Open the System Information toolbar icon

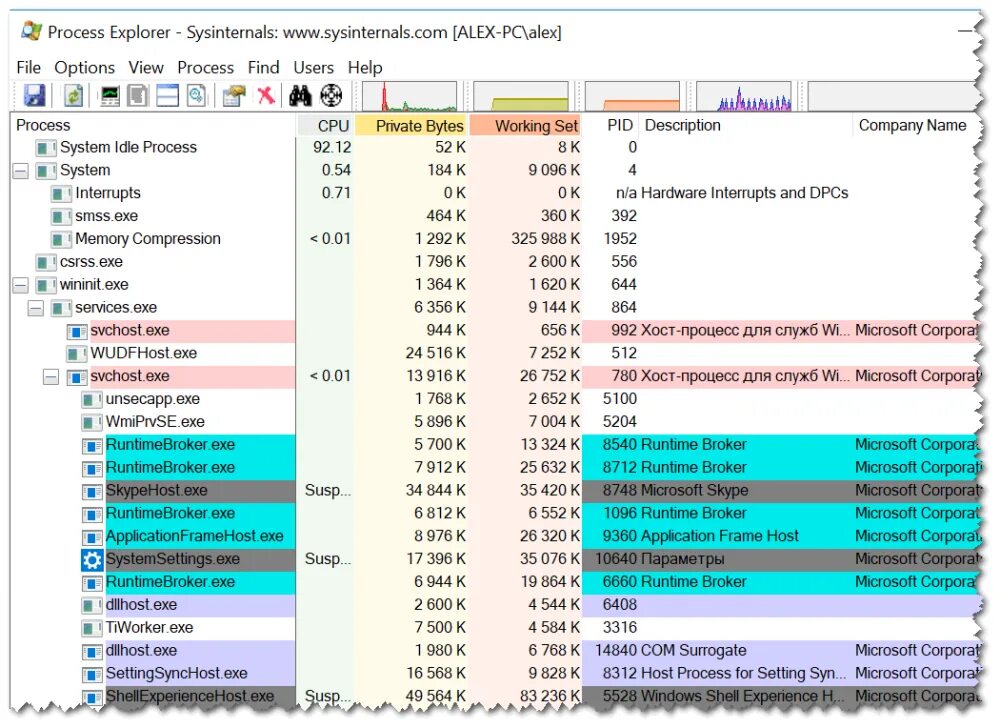110,96
